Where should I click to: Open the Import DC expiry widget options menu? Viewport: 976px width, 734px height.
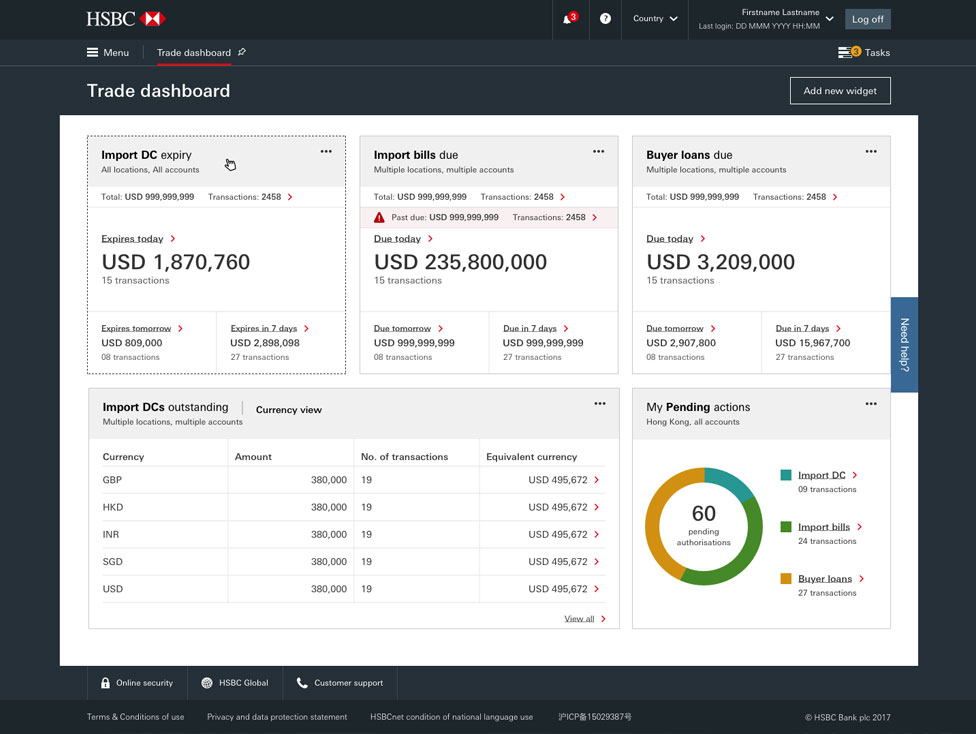click(326, 151)
